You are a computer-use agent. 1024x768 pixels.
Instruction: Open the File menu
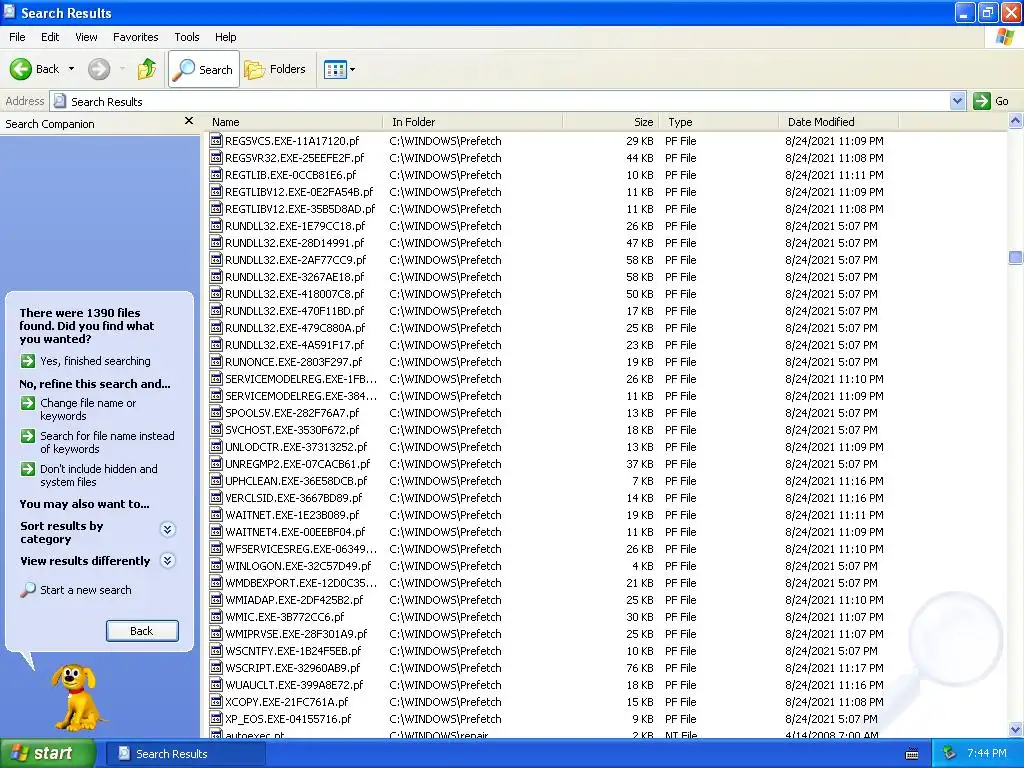[18, 37]
